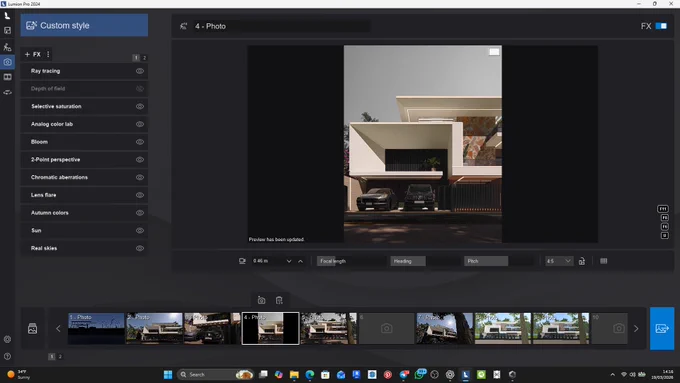This screenshot has height=383, width=680.
Task: Click the + FX add effect button
Action: point(33,54)
